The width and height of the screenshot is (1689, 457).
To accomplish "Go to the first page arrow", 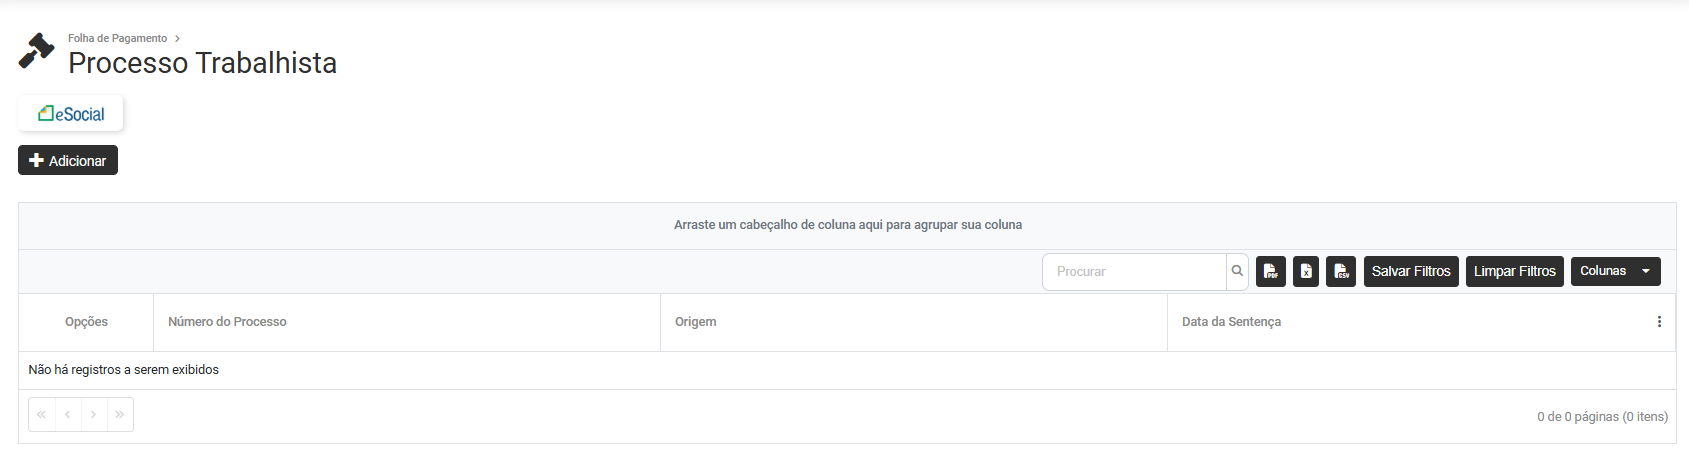I will [x=41, y=414].
